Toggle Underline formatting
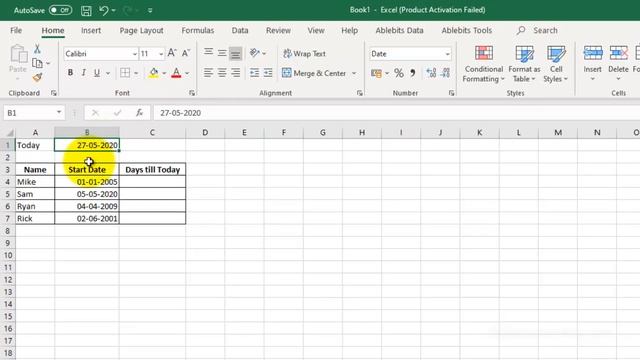This screenshot has width=640, height=360. pyautogui.click(x=97, y=73)
